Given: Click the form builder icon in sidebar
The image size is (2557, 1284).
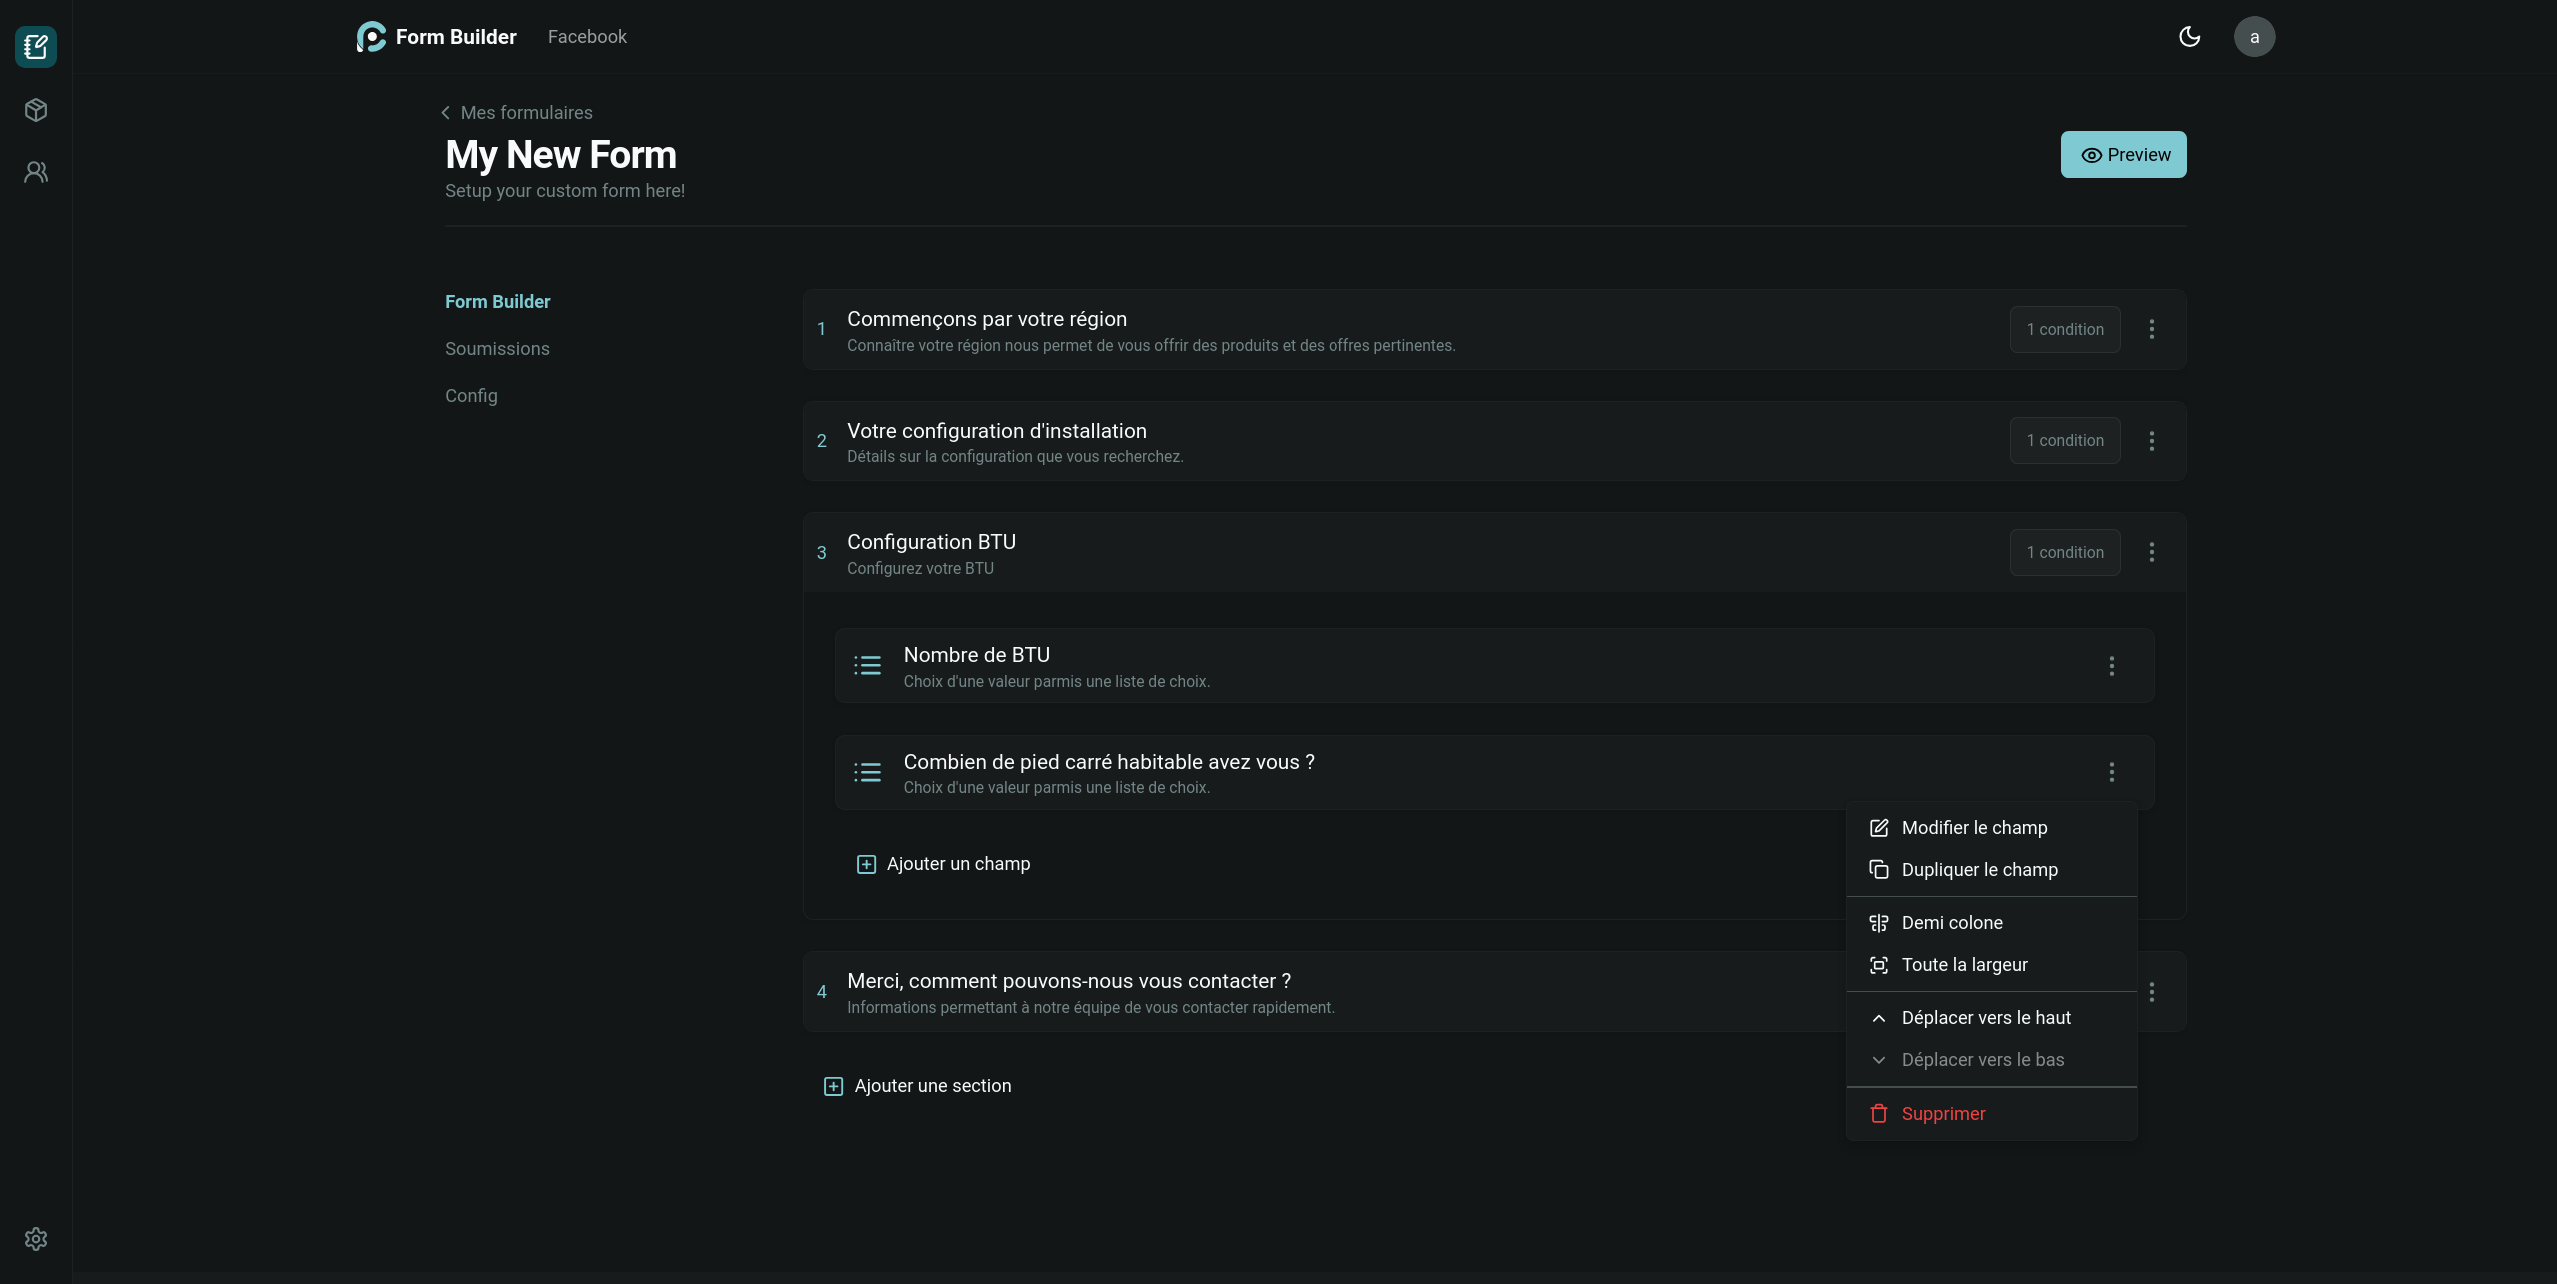Looking at the screenshot, I should (x=34, y=46).
